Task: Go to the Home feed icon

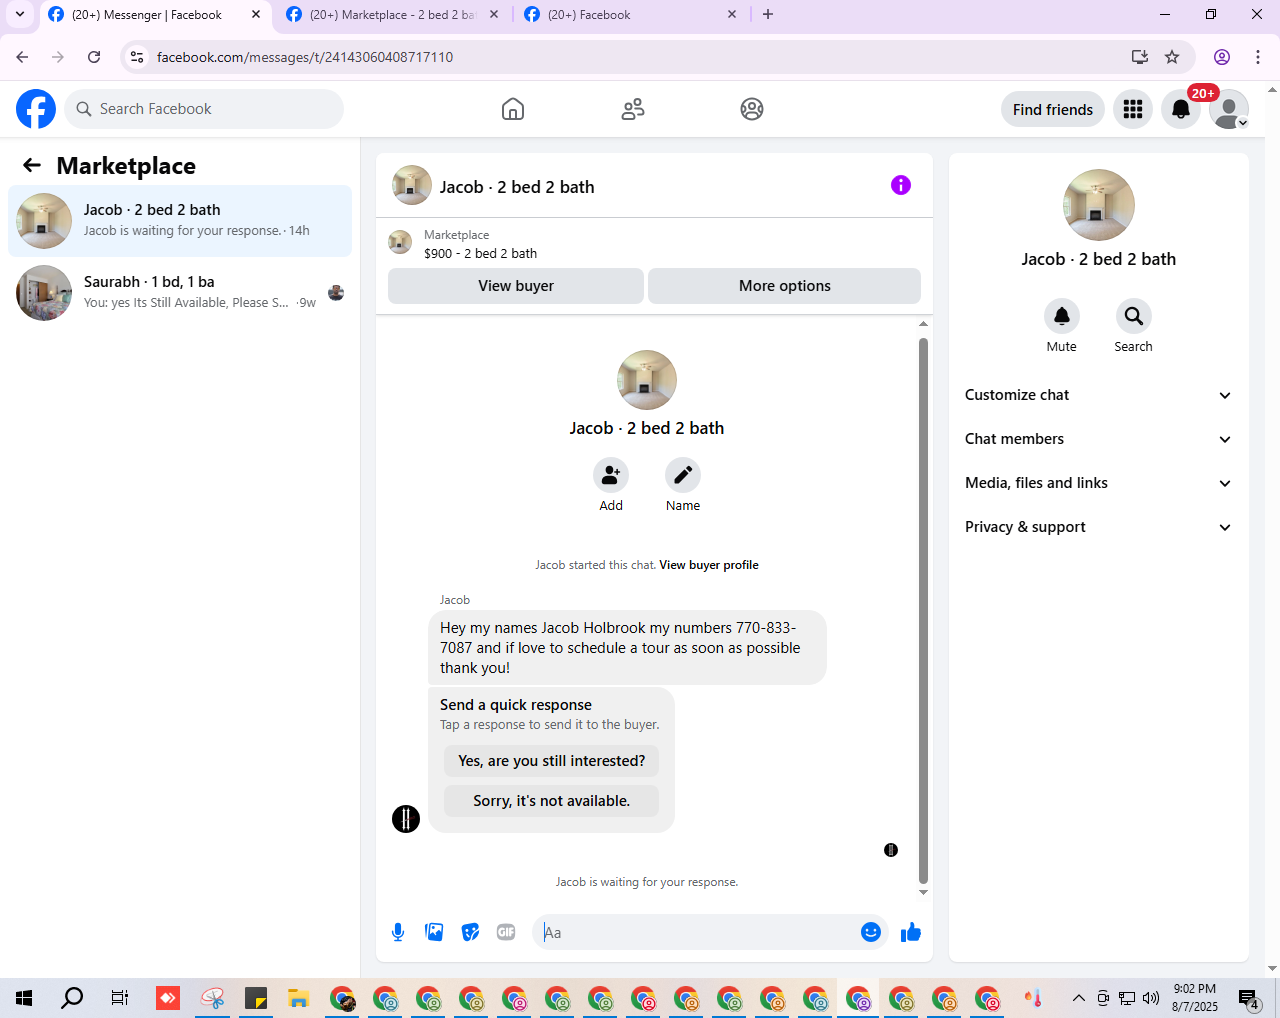Action: 513,109
